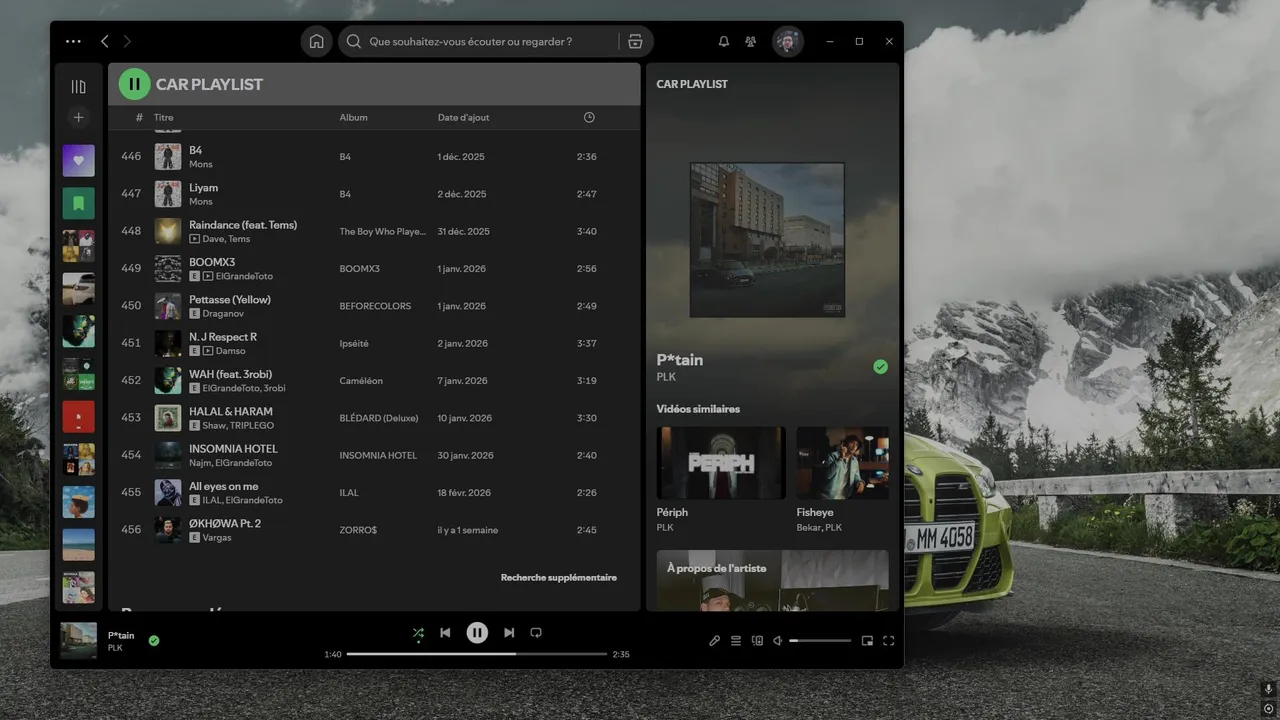Open the play queue icon
The image size is (1280, 720).
coord(736,641)
